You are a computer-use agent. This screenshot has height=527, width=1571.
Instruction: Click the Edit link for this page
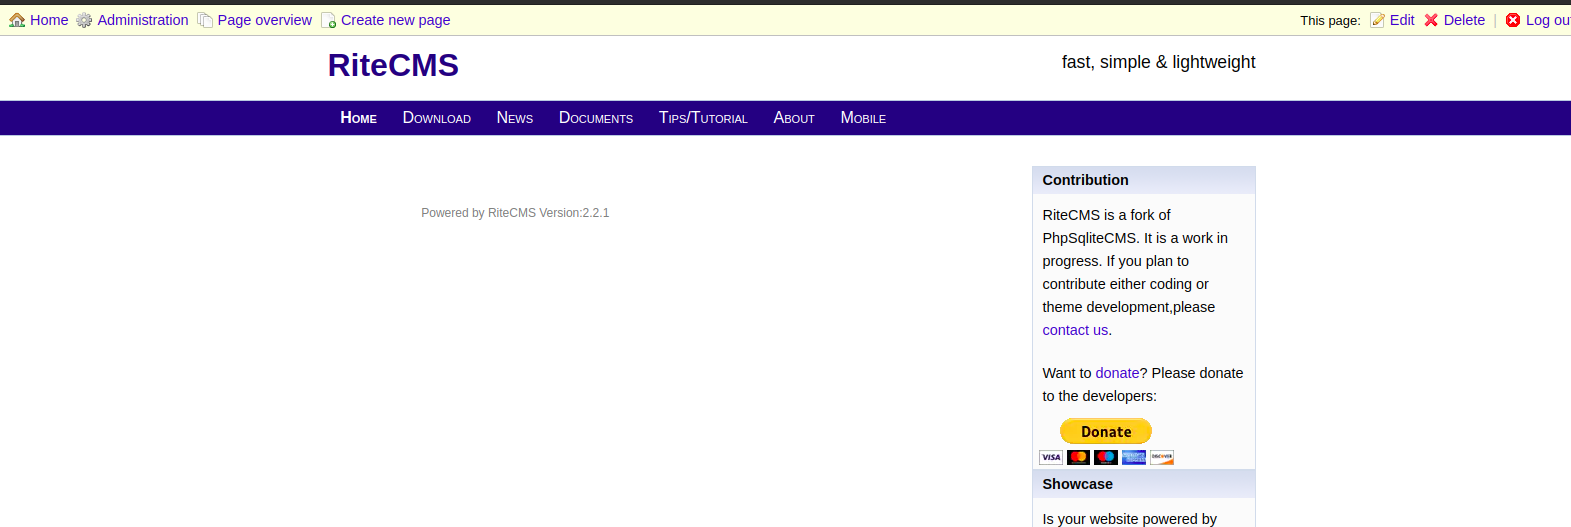pos(1402,20)
